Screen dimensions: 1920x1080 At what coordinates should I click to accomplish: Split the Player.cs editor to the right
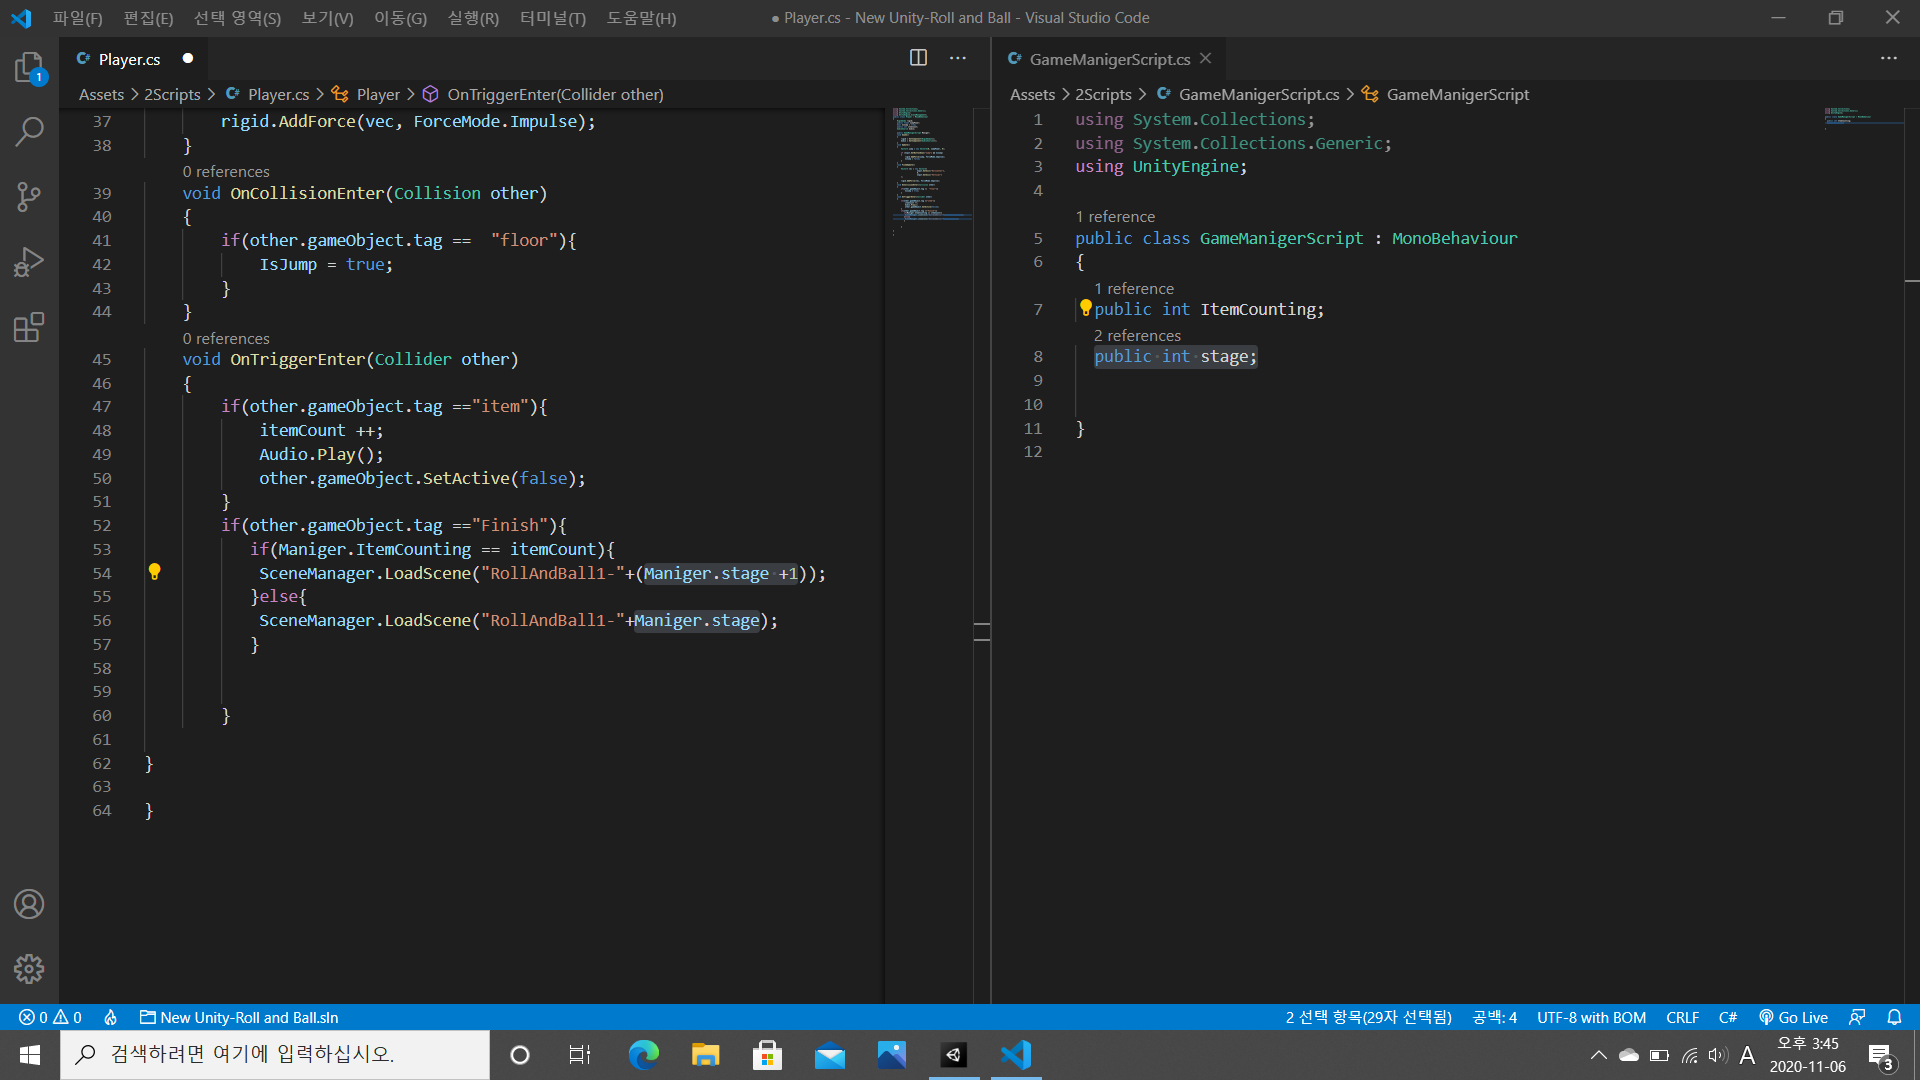coord(918,58)
